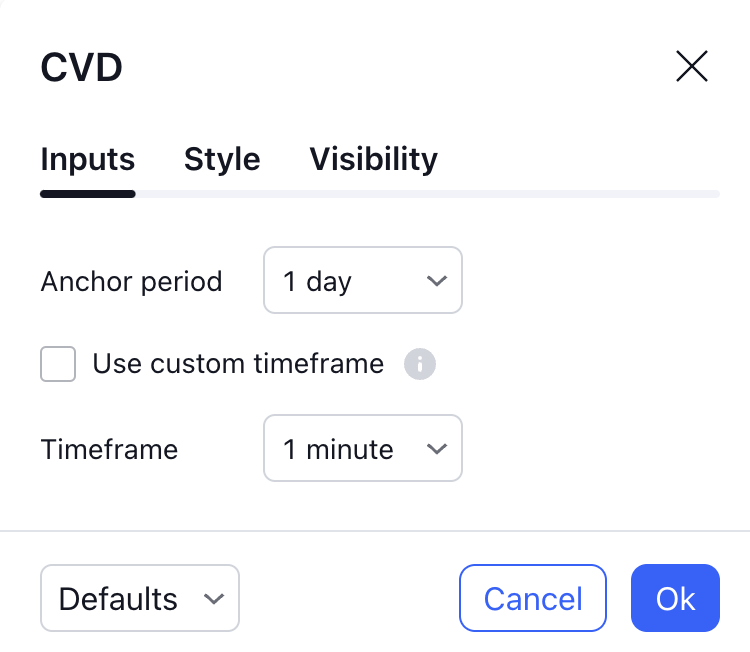Enable the Use custom timeframe checkbox
750x652 pixels.
coord(58,364)
